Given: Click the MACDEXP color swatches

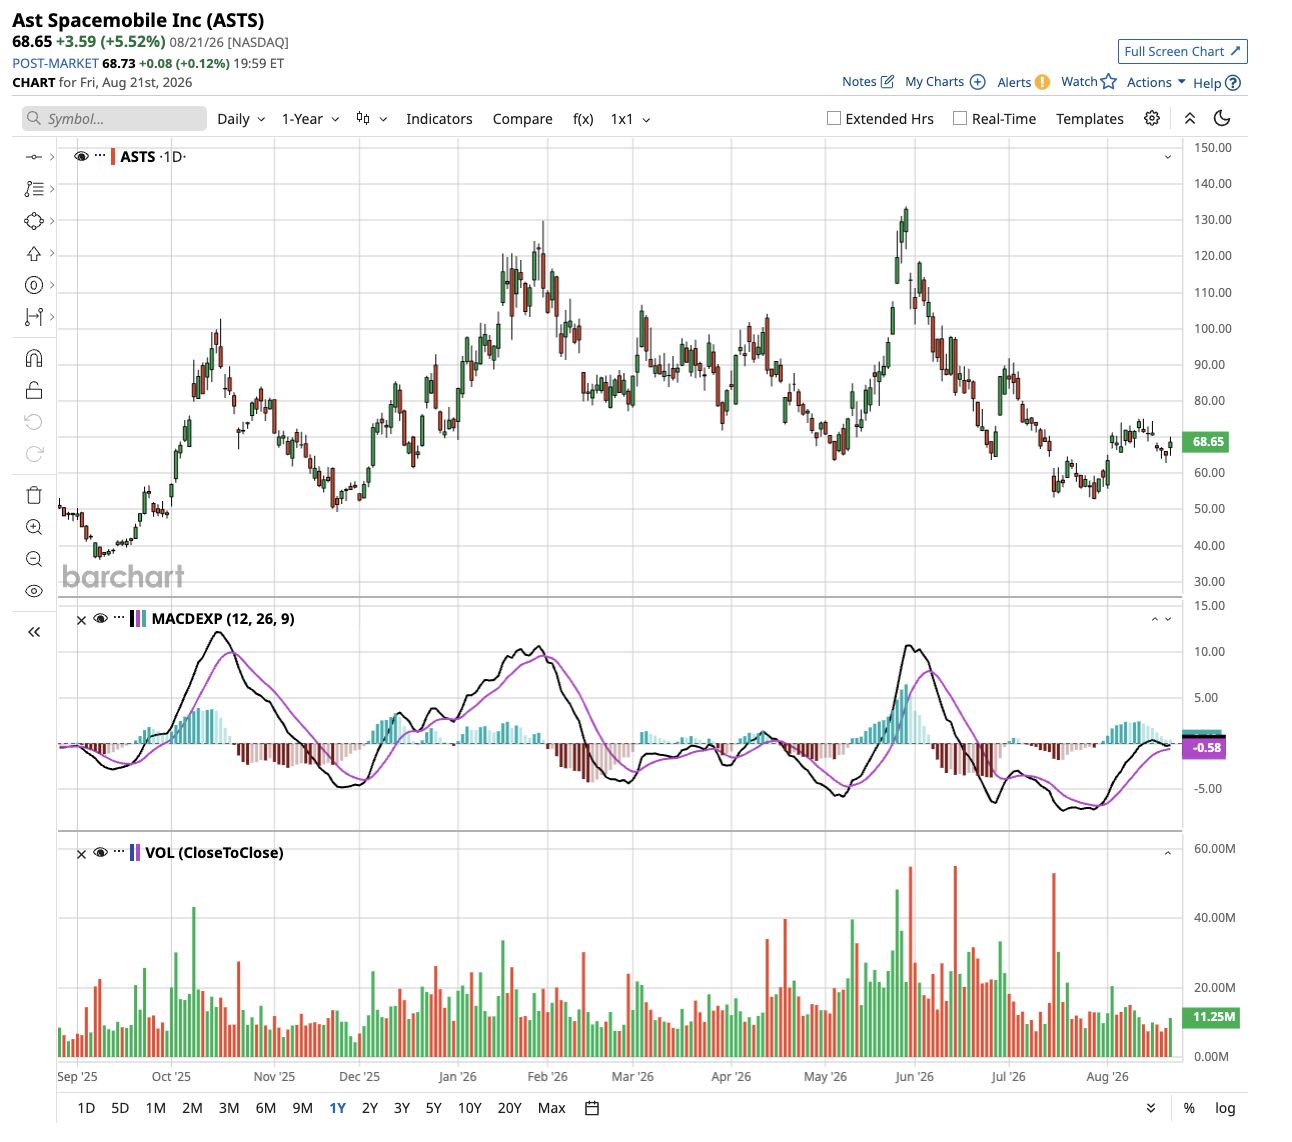Looking at the screenshot, I should (138, 619).
